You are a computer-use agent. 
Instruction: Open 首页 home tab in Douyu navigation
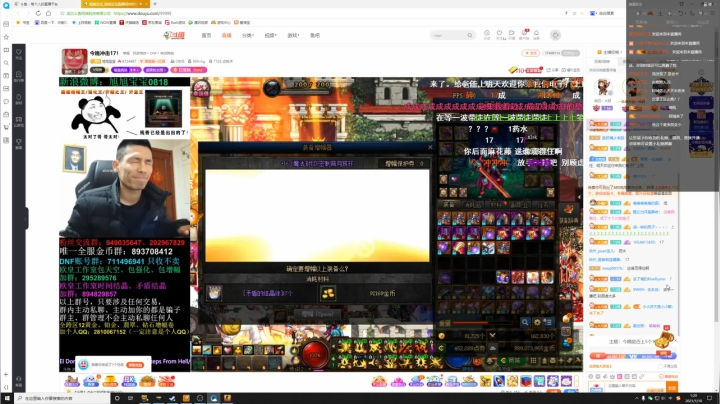(x=206, y=35)
